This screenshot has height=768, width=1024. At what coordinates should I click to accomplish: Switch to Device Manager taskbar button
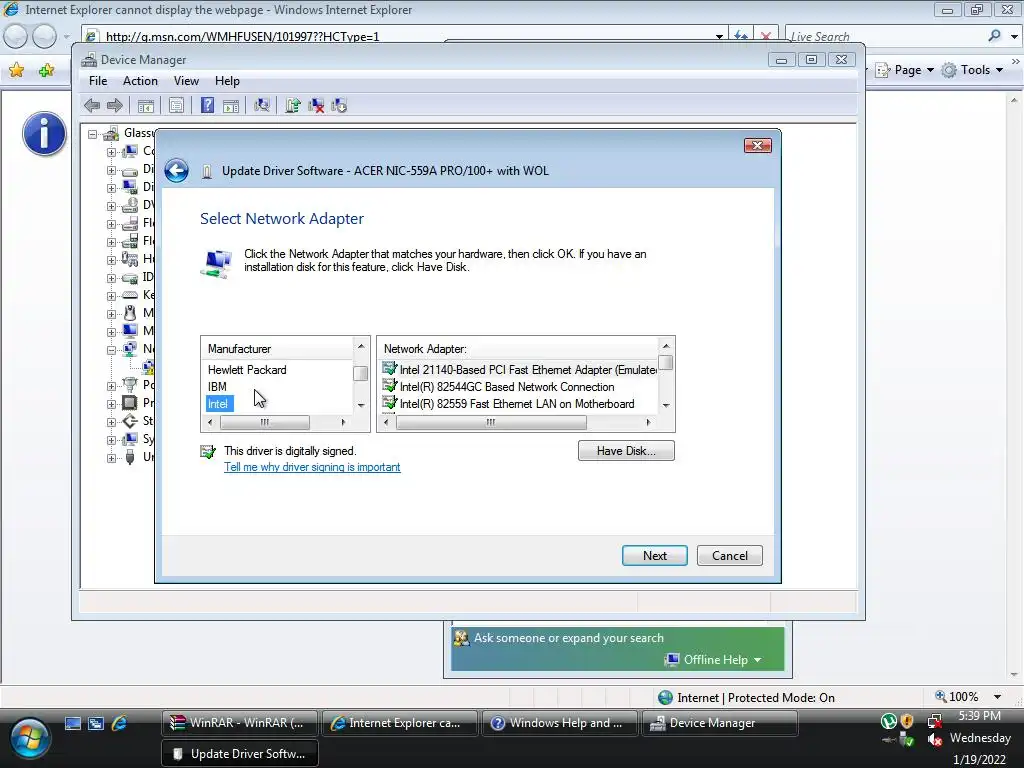[720, 723]
